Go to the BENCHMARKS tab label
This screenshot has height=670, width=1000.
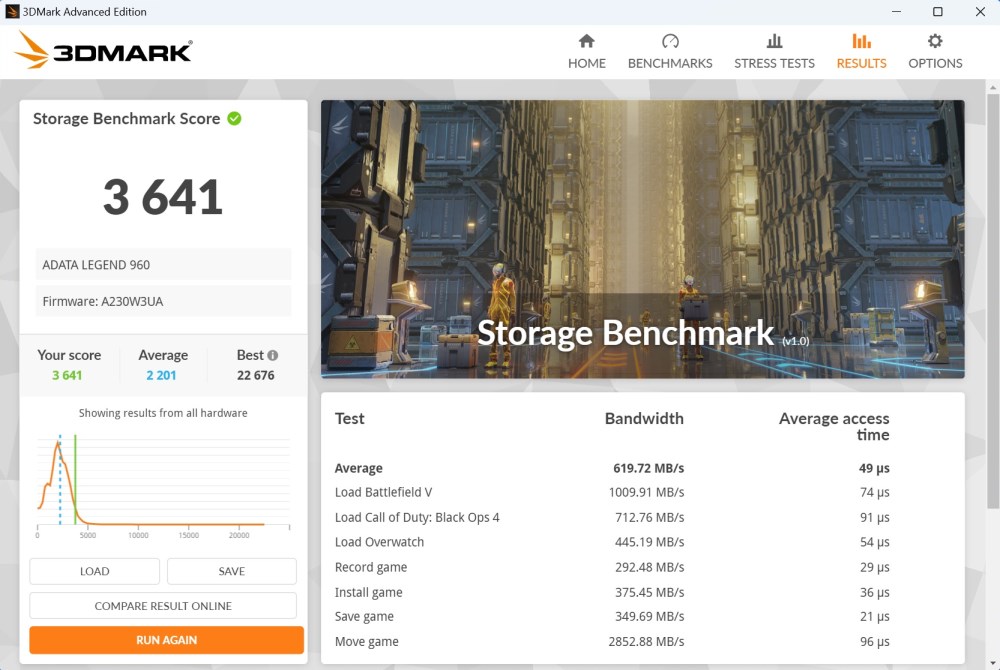coord(670,63)
